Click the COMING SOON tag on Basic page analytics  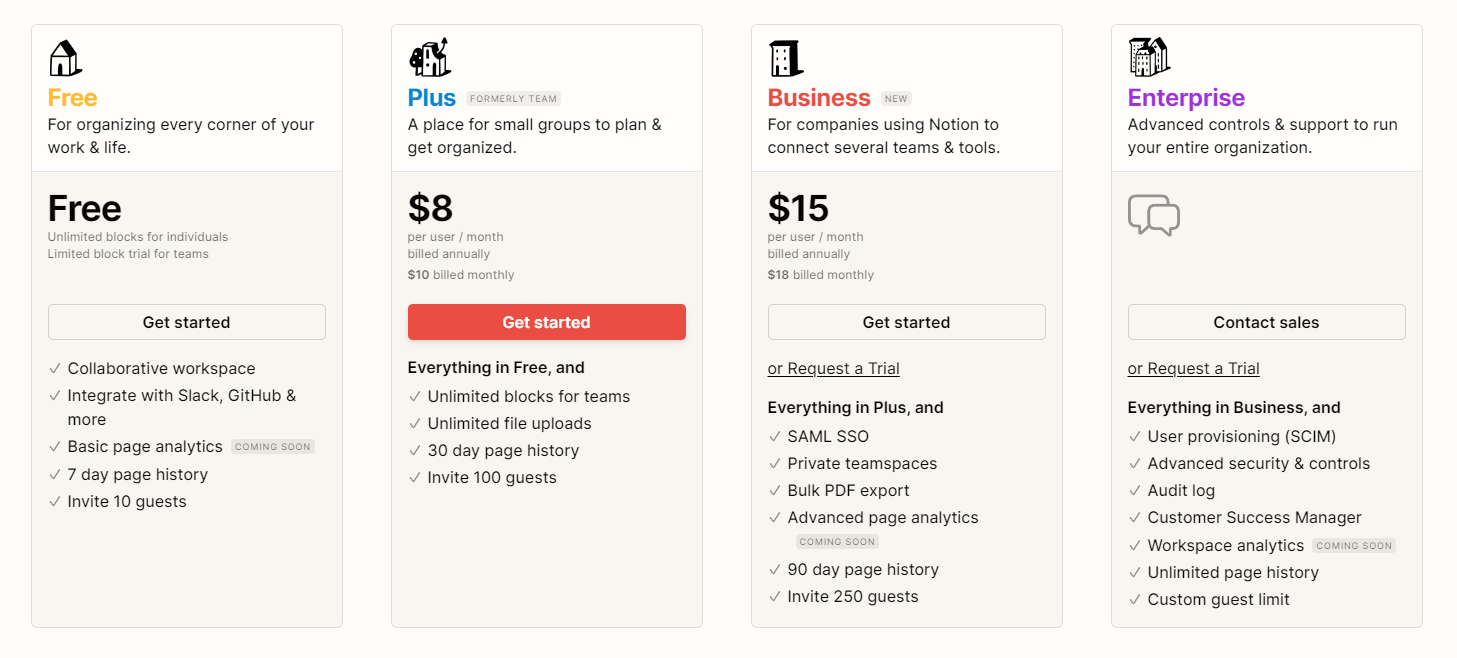(x=273, y=447)
